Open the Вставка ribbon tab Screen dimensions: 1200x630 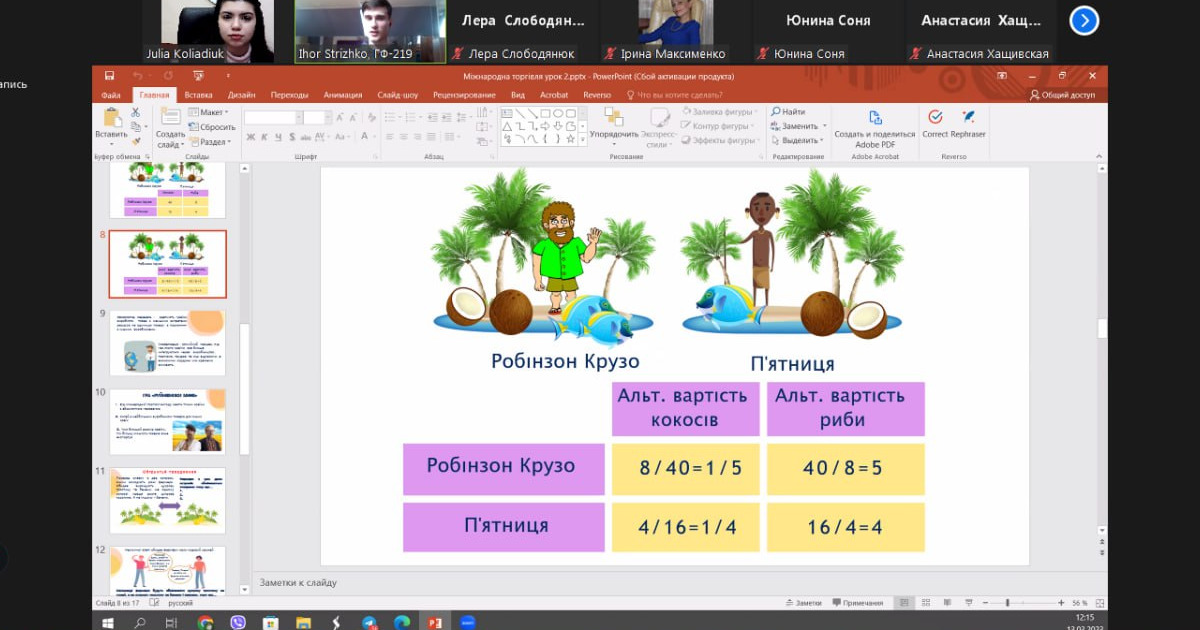pos(198,95)
